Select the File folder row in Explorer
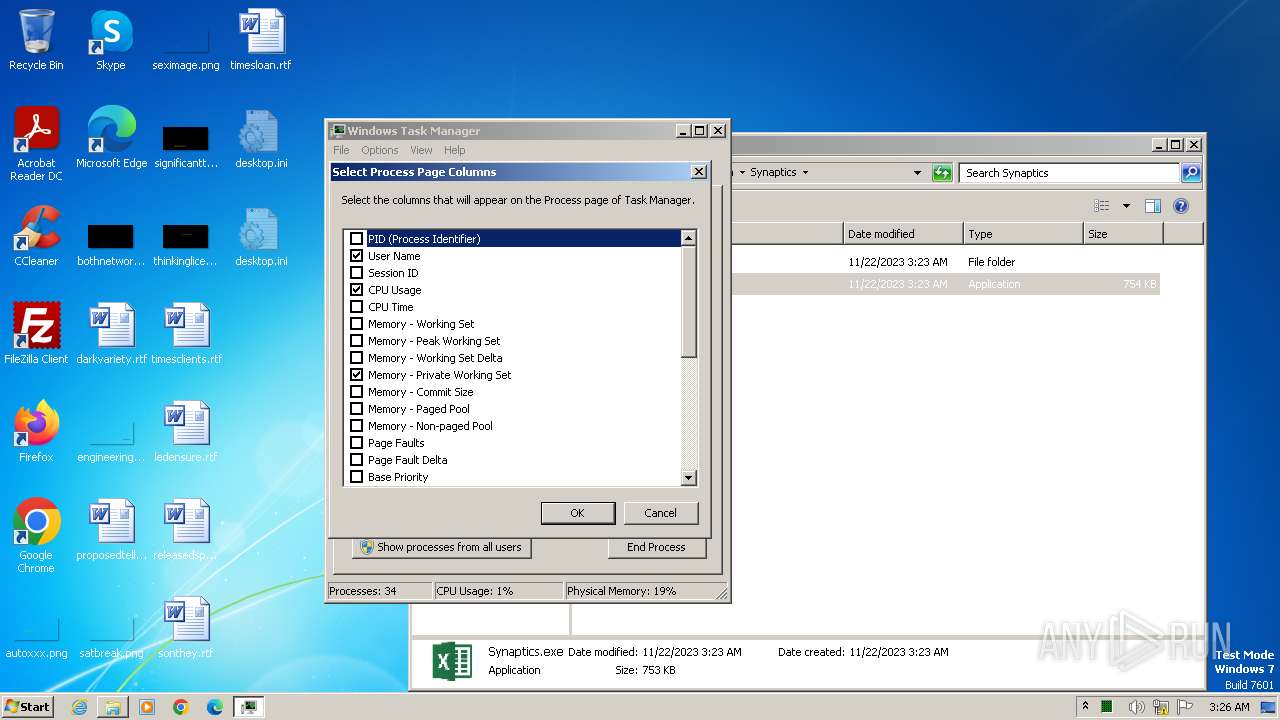Image resolution: width=1280 pixels, height=720 pixels. (945, 262)
